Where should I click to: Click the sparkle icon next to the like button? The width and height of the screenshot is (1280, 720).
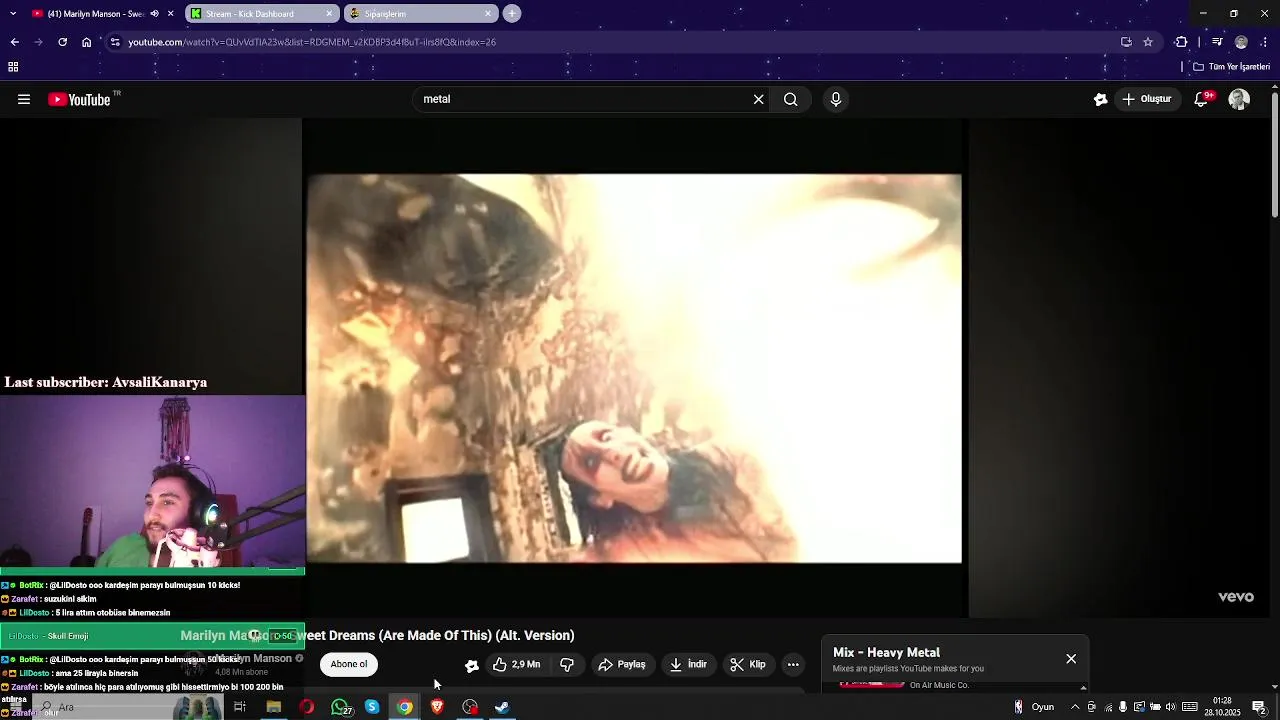pos(472,665)
